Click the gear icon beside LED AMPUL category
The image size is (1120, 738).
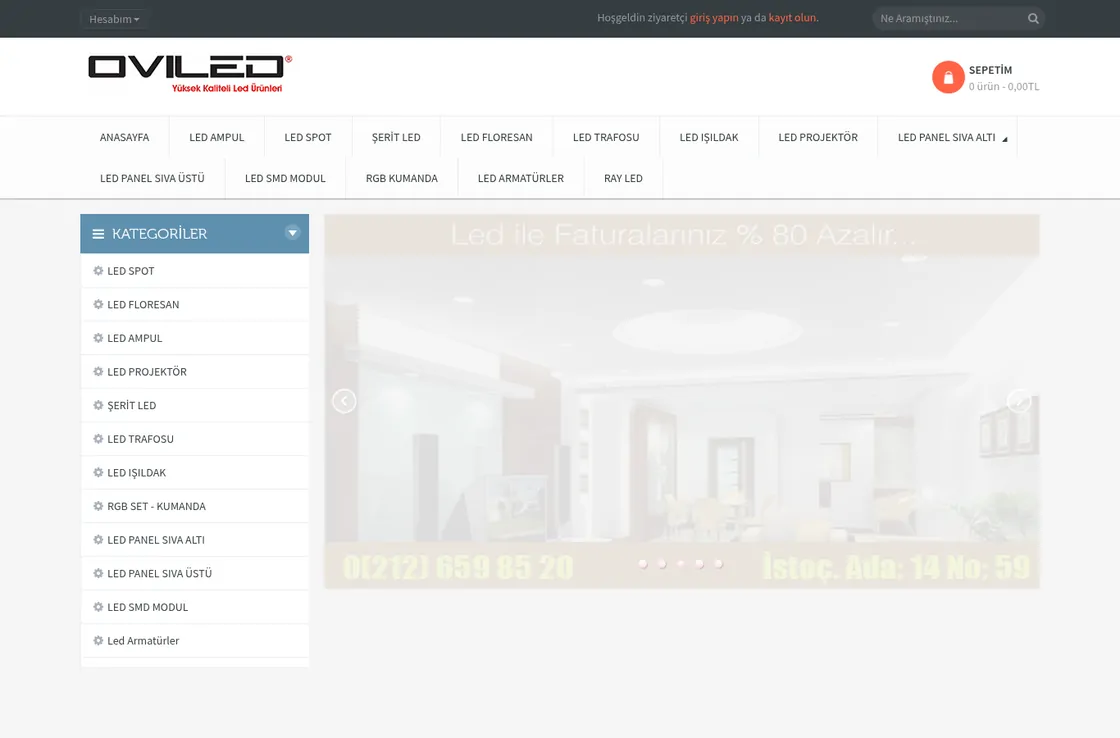[99, 338]
